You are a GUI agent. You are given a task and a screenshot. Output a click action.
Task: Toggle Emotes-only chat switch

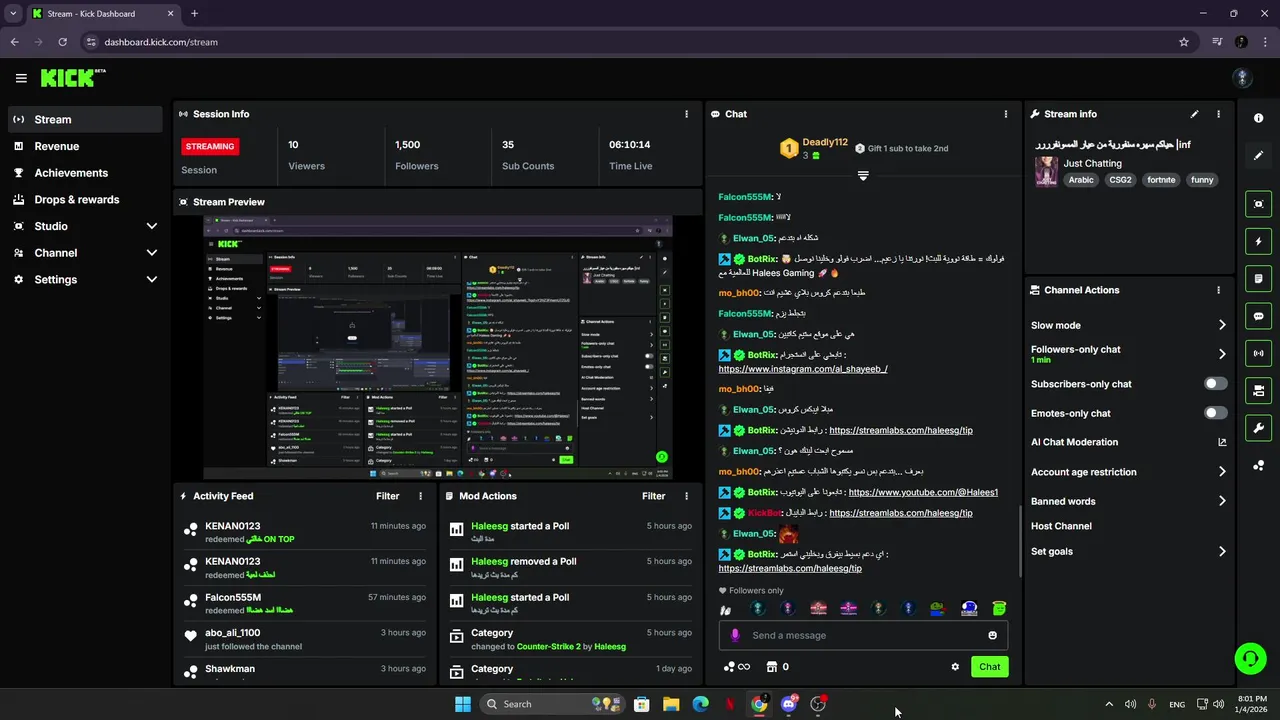[x=1216, y=413]
